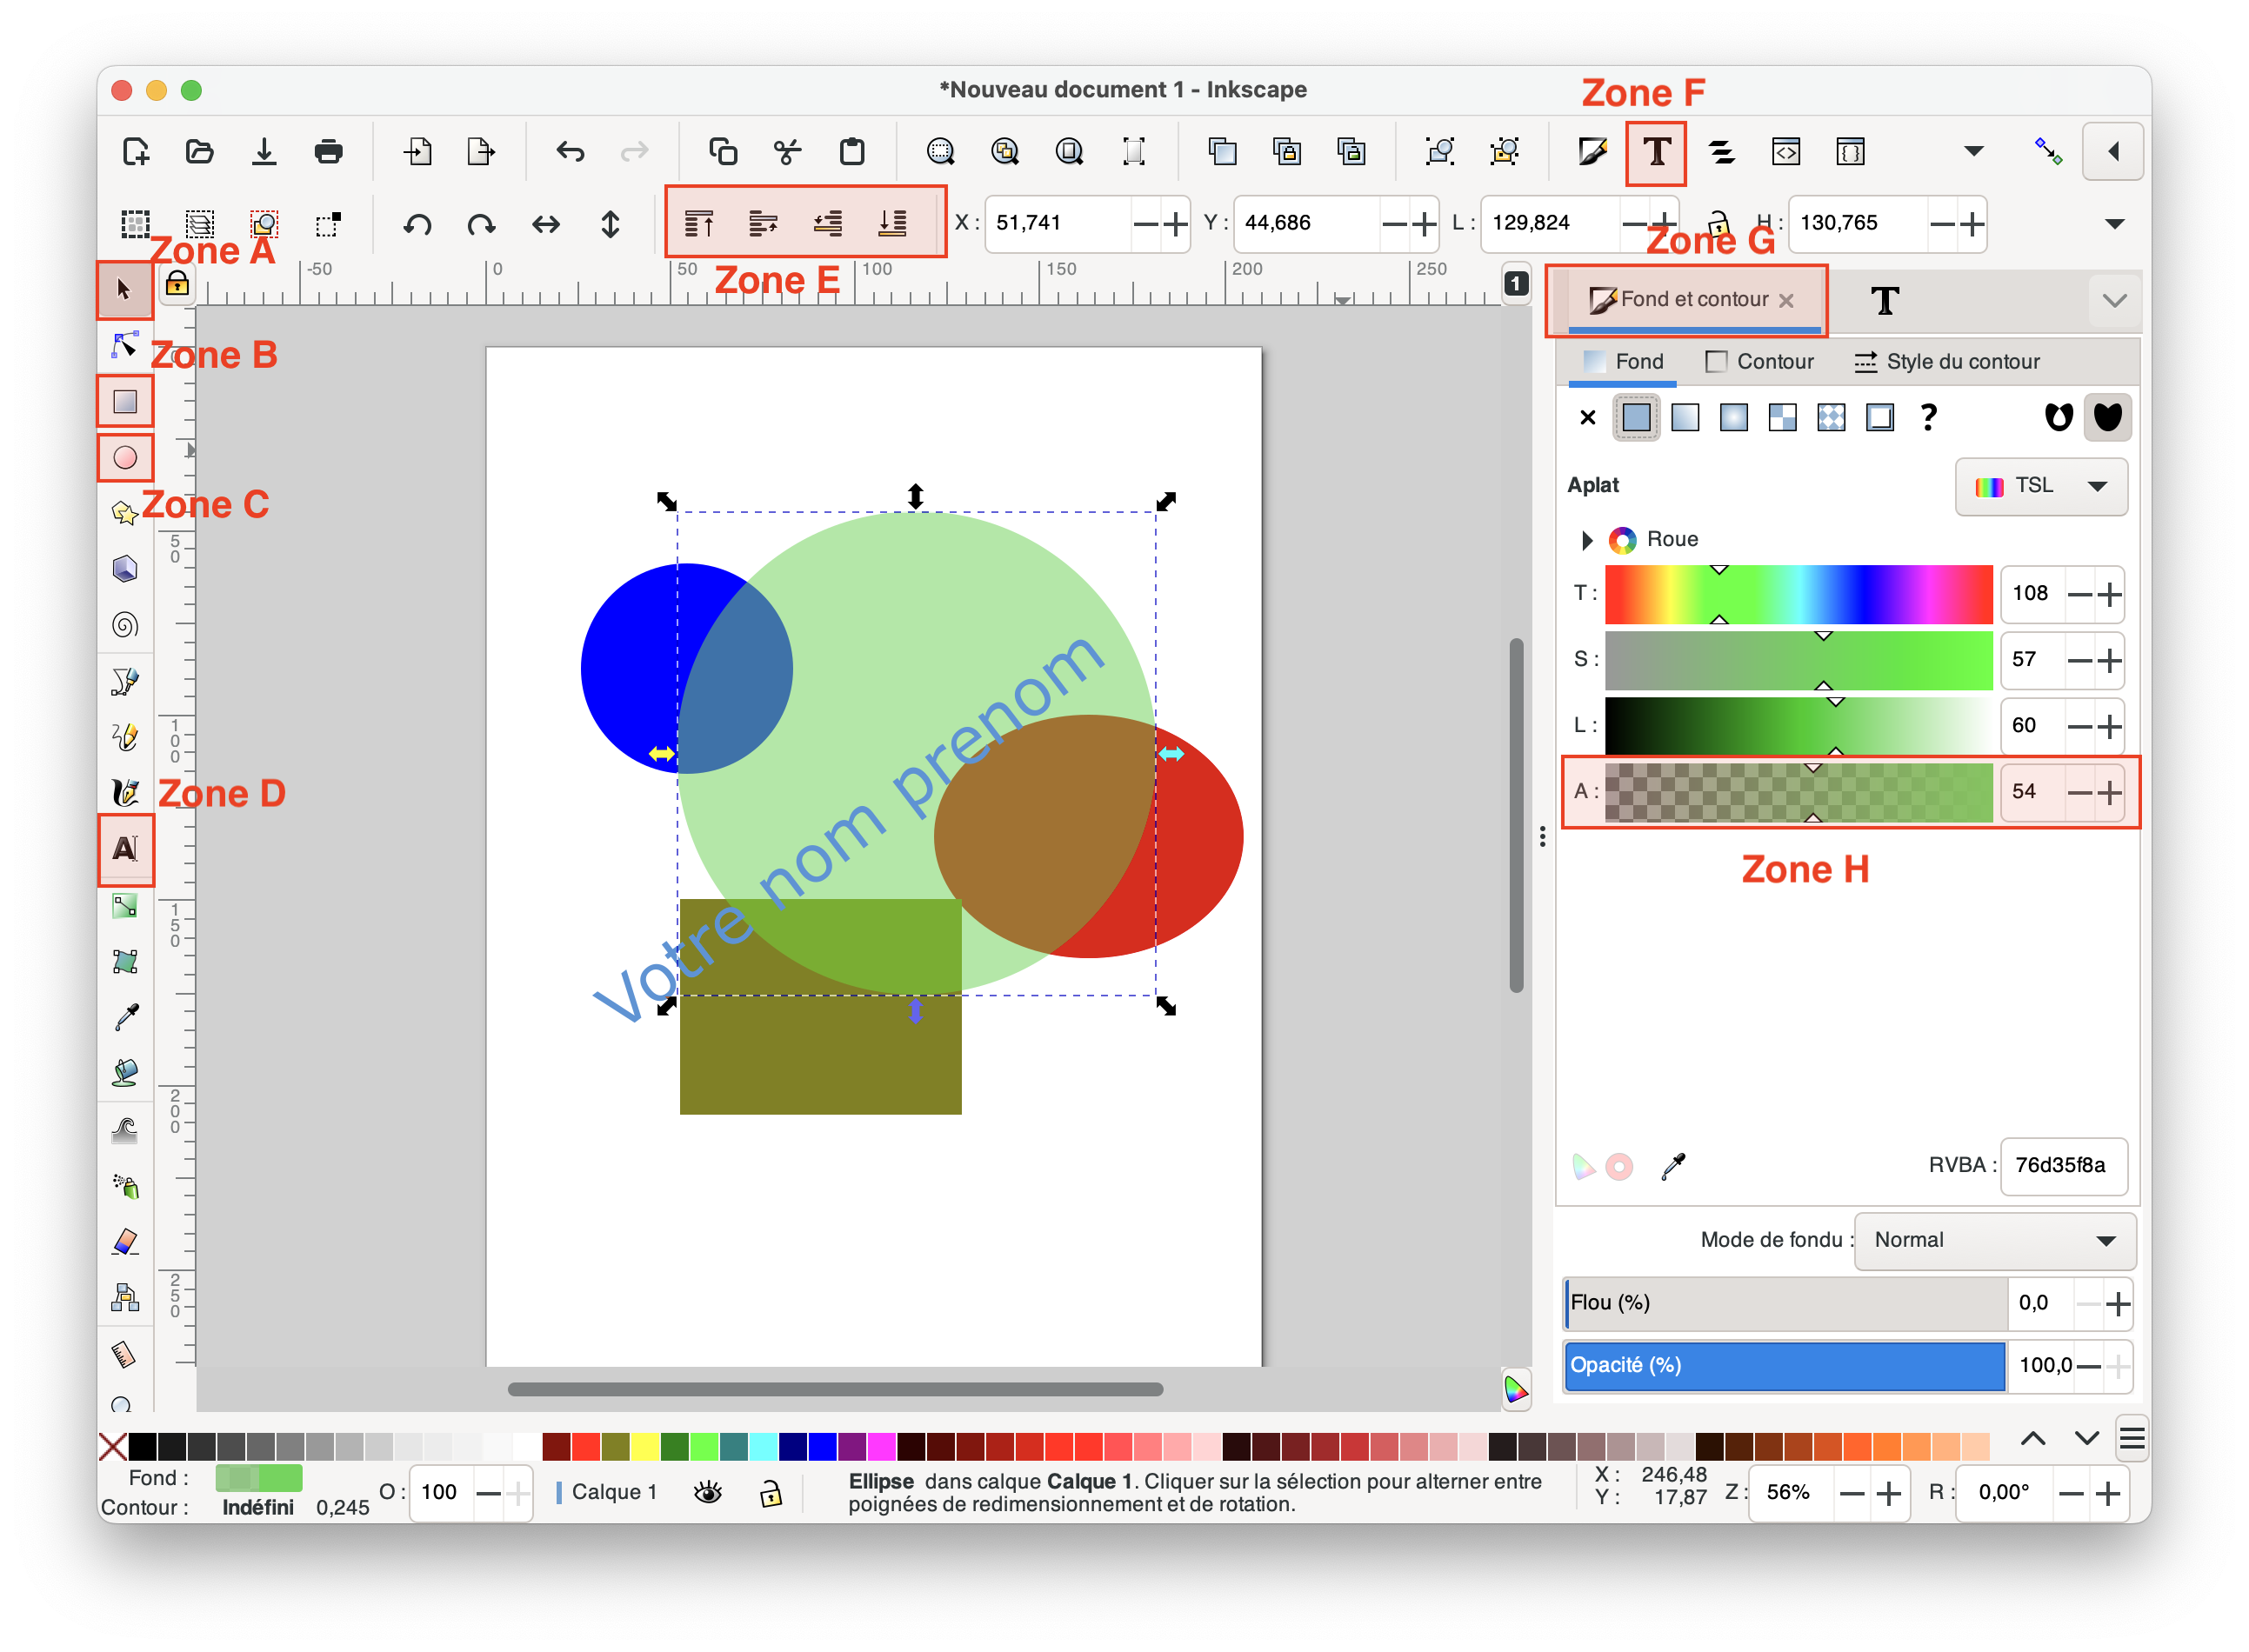Select unset paint question mark

point(1929,417)
